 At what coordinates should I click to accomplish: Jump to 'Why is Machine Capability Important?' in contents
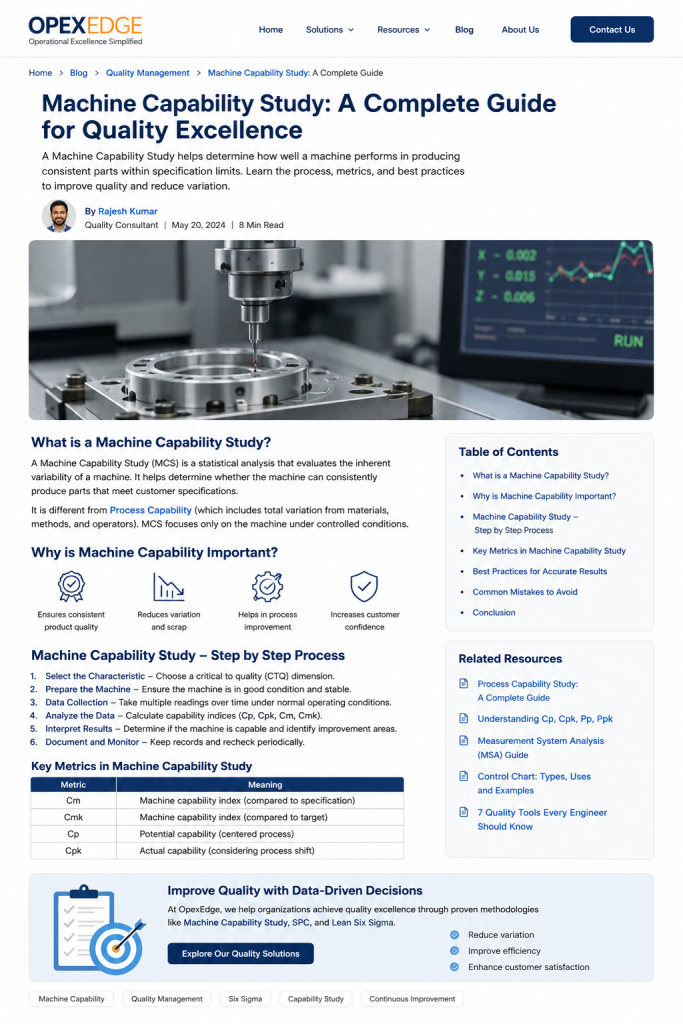tap(544, 496)
